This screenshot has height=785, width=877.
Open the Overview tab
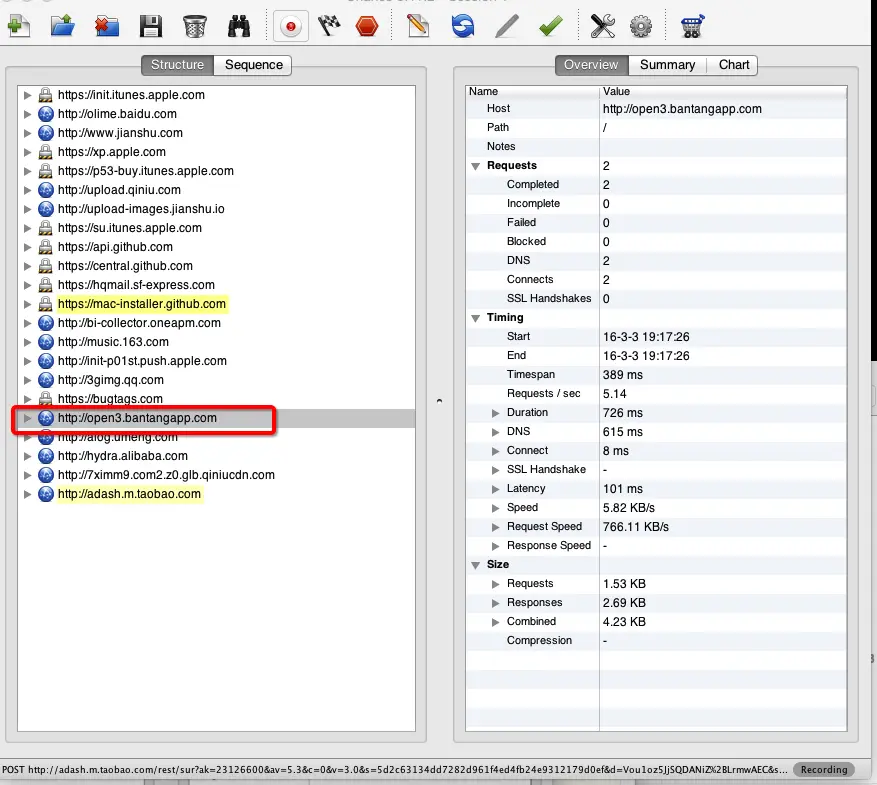point(591,65)
